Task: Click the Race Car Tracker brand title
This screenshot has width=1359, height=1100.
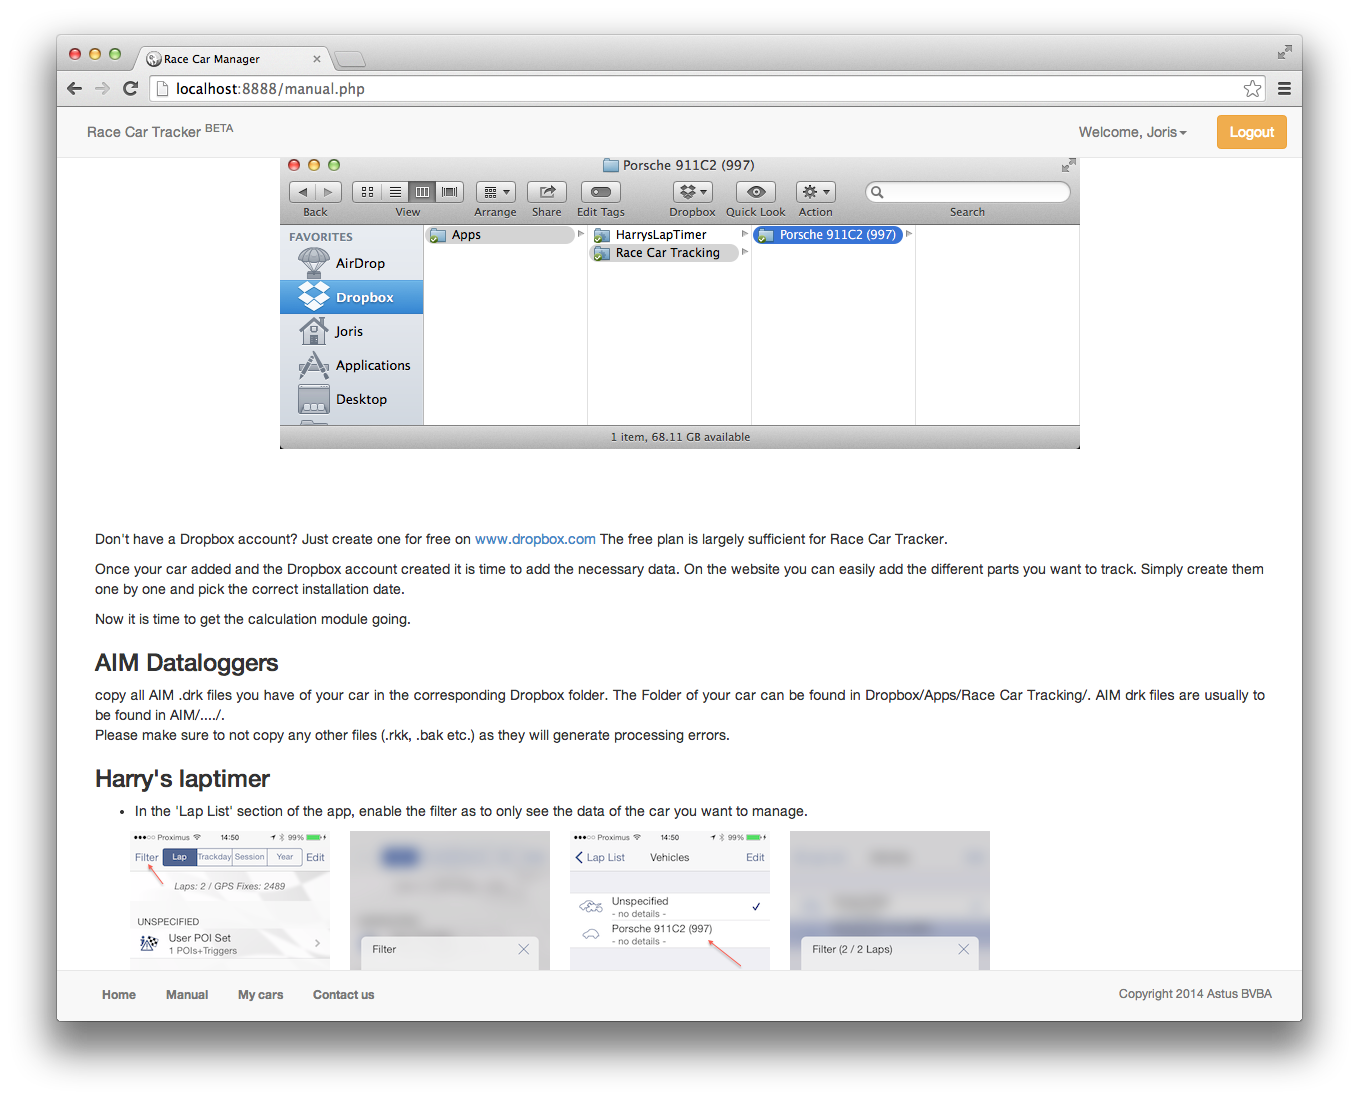Action: tap(144, 132)
